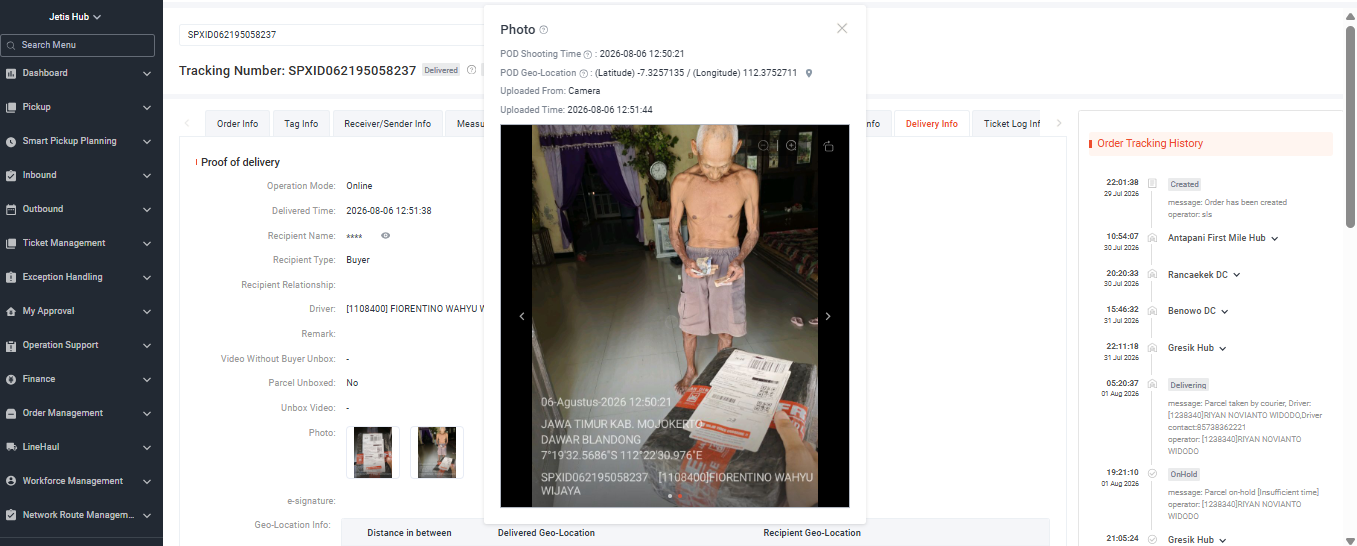
Task: Click the Dashboard sidebar icon
Action: coord(11,73)
